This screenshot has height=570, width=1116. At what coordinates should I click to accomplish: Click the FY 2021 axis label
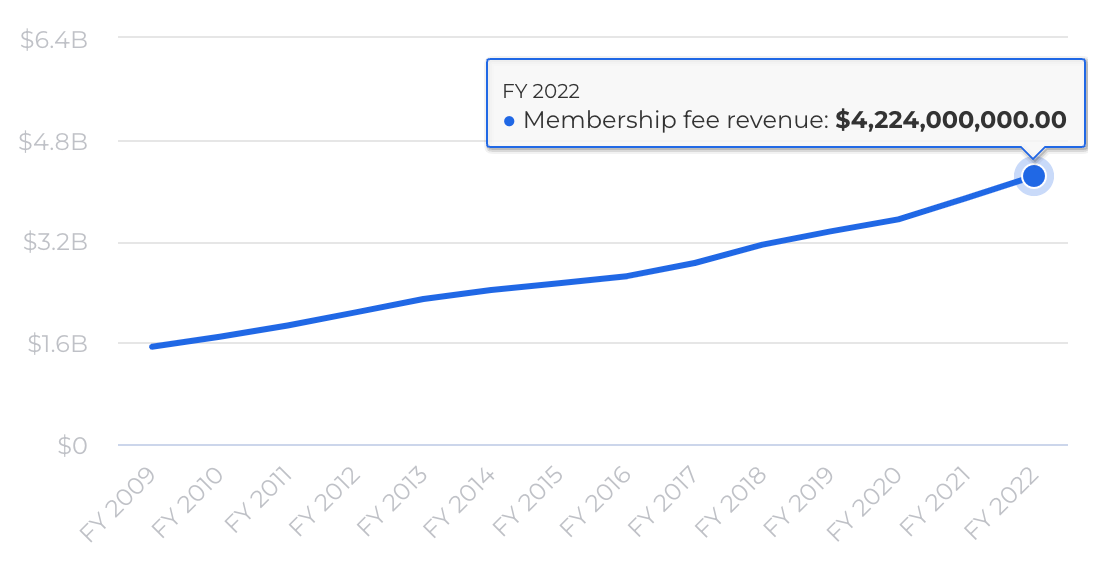(935, 502)
